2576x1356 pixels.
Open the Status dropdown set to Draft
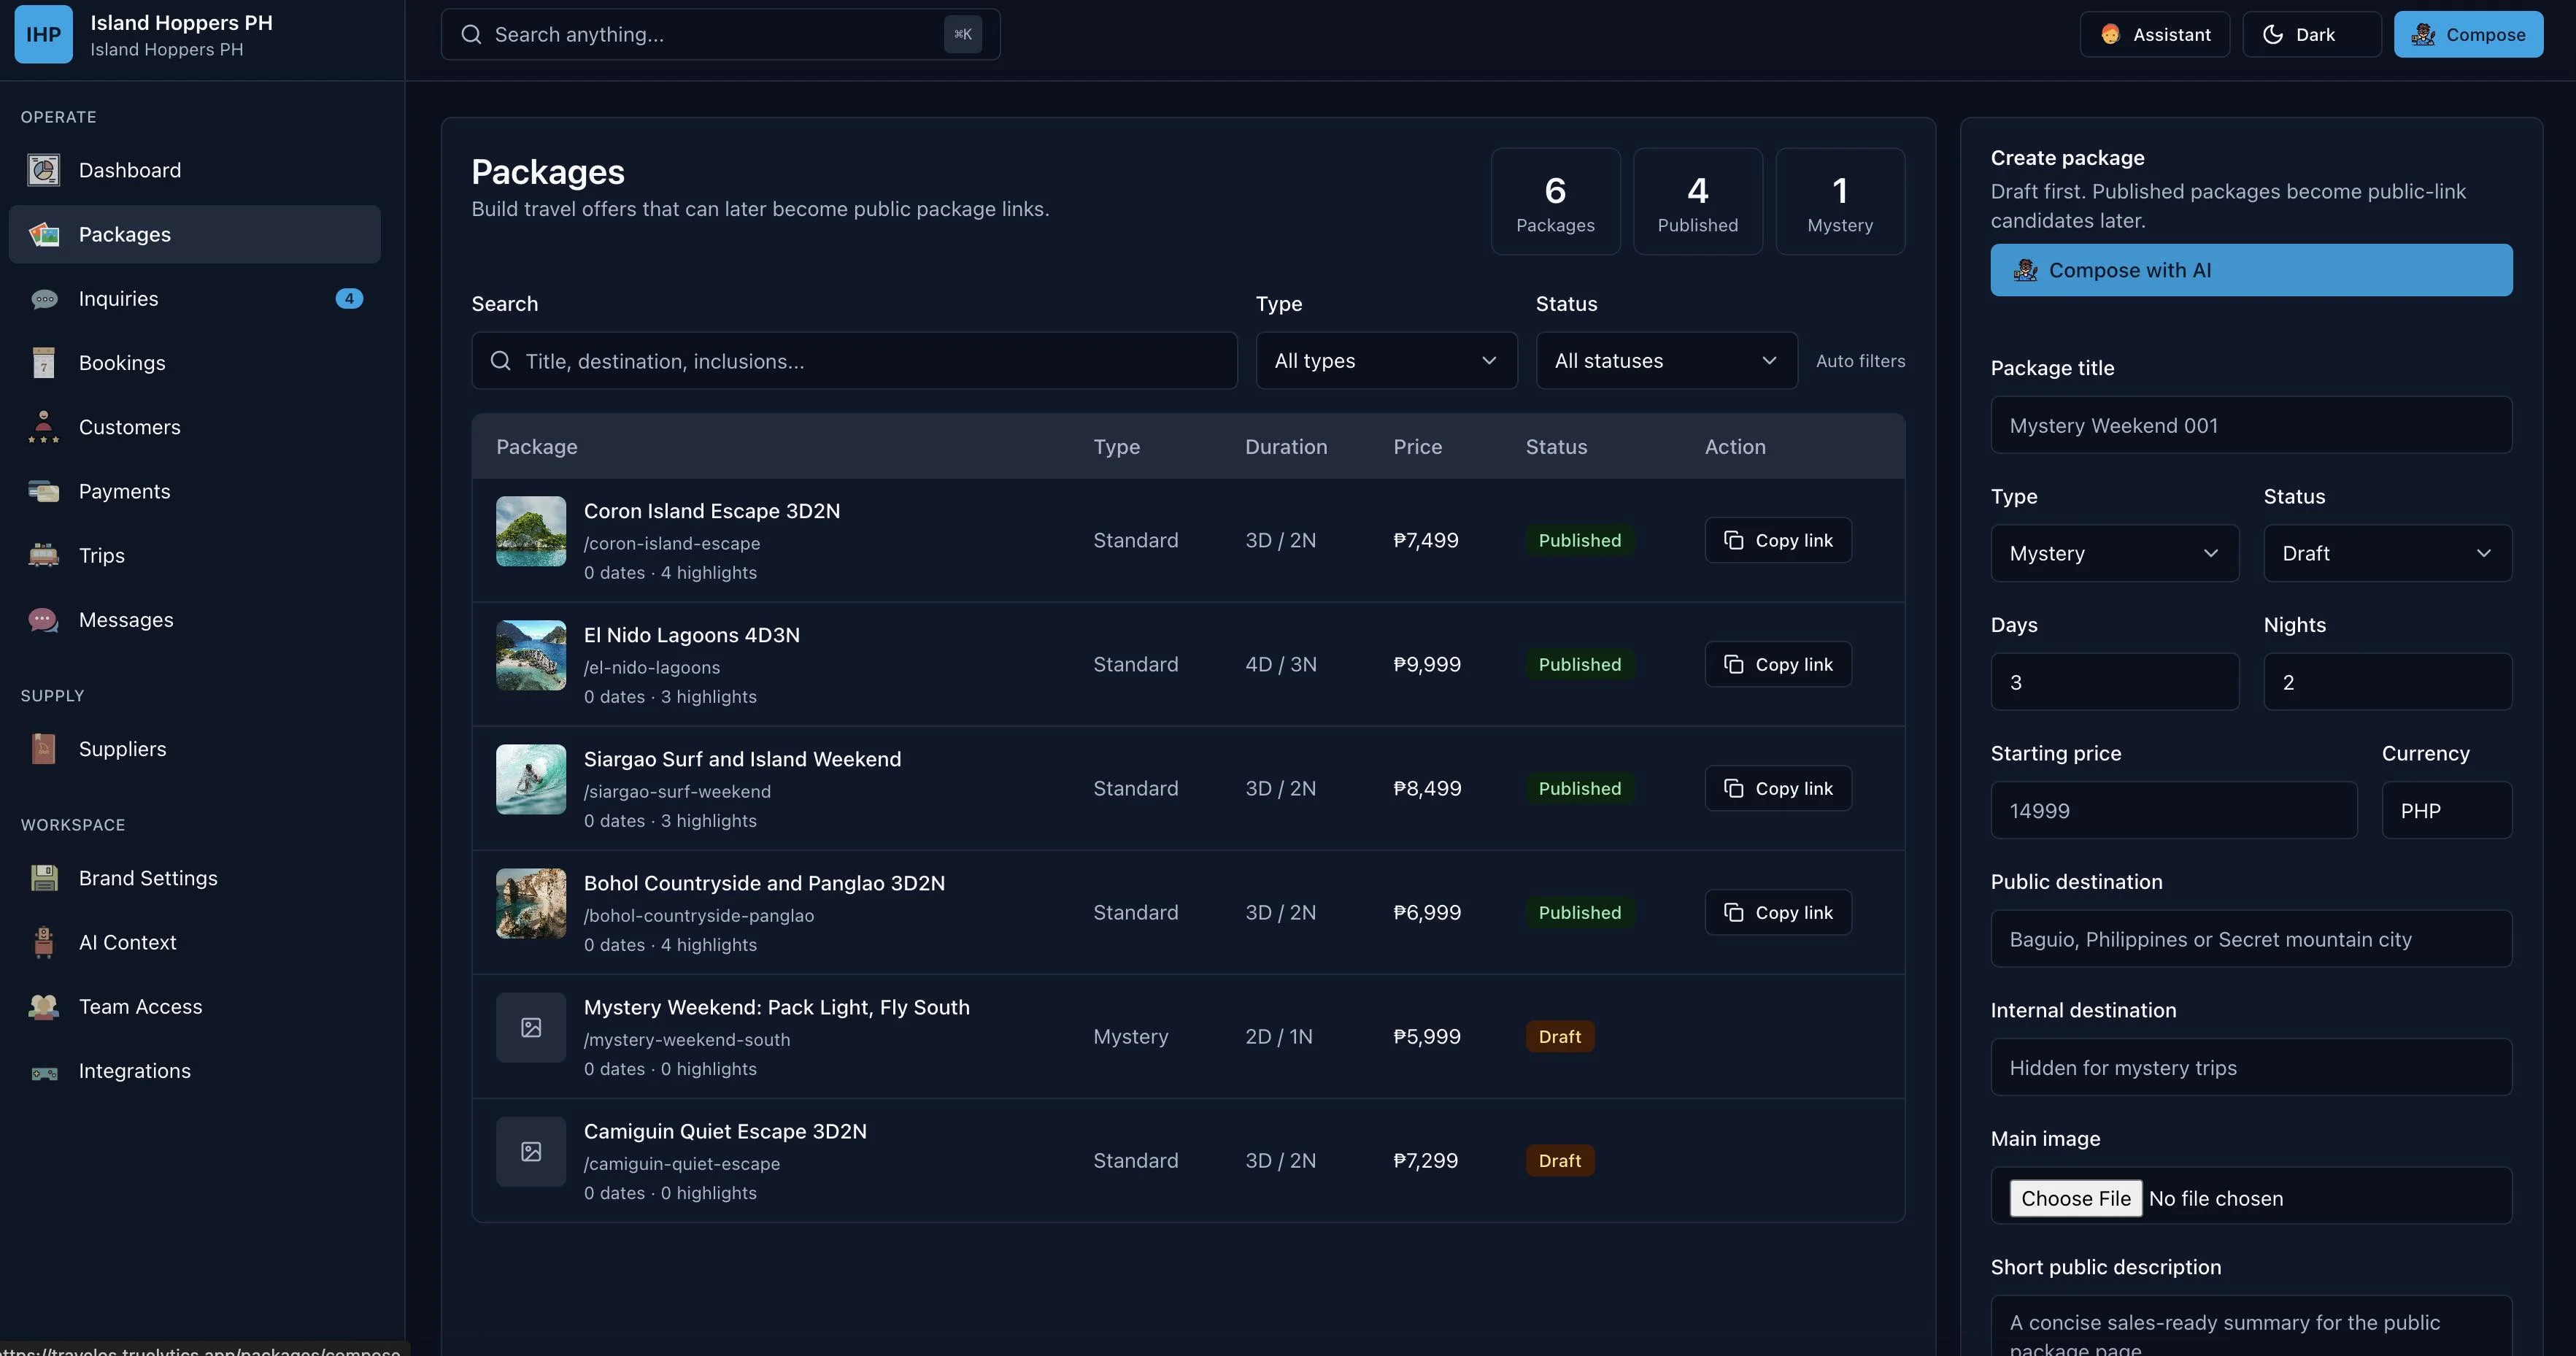2387,553
